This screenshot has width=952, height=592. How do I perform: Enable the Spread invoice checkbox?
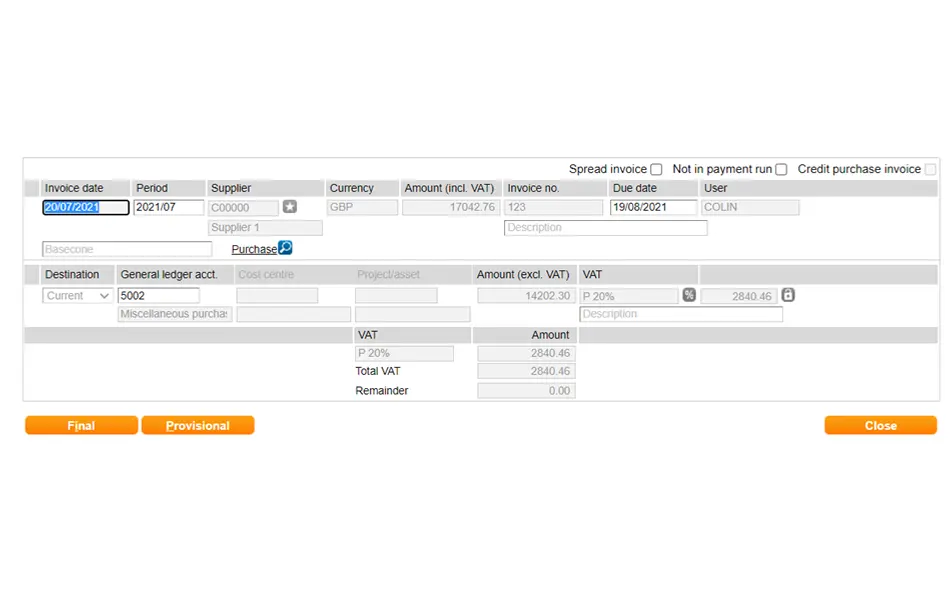point(656,169)
